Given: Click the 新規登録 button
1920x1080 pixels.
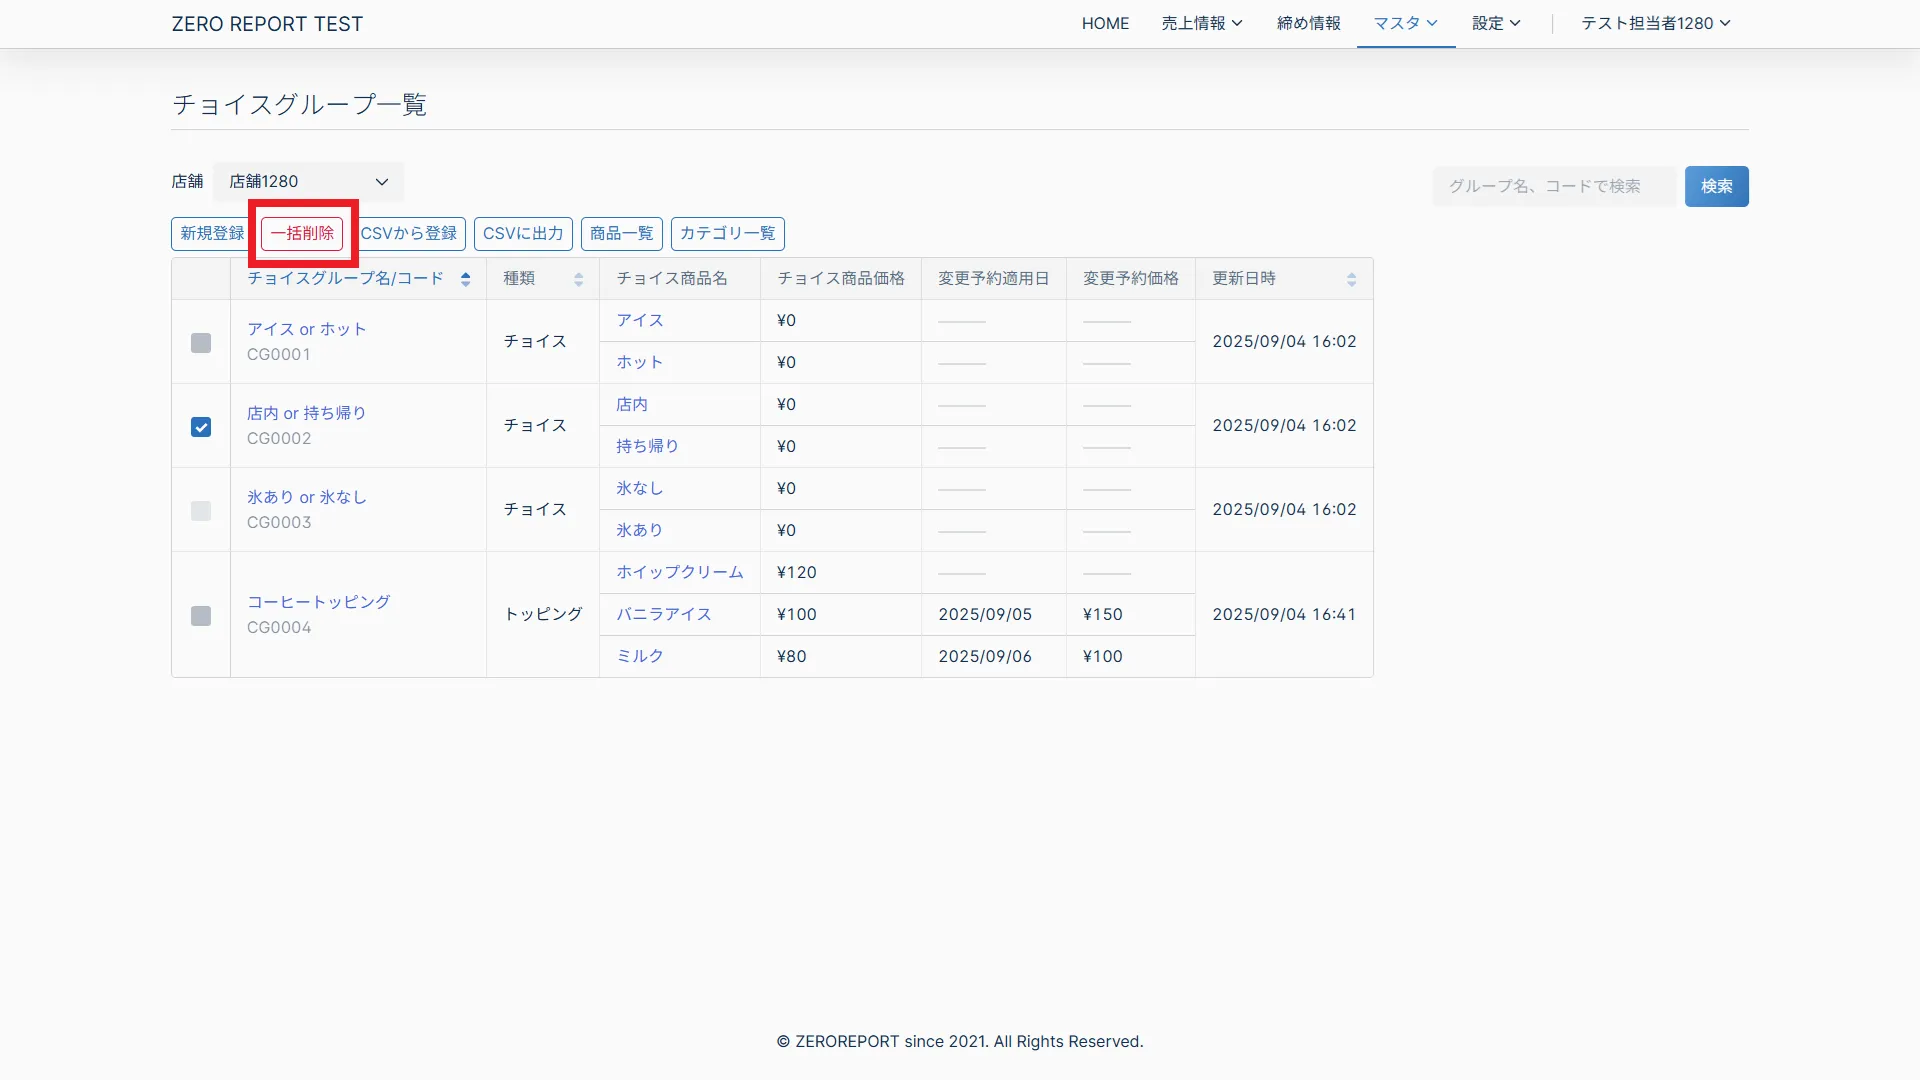Looking at the screenshot, I should click(x=211, y=233).
